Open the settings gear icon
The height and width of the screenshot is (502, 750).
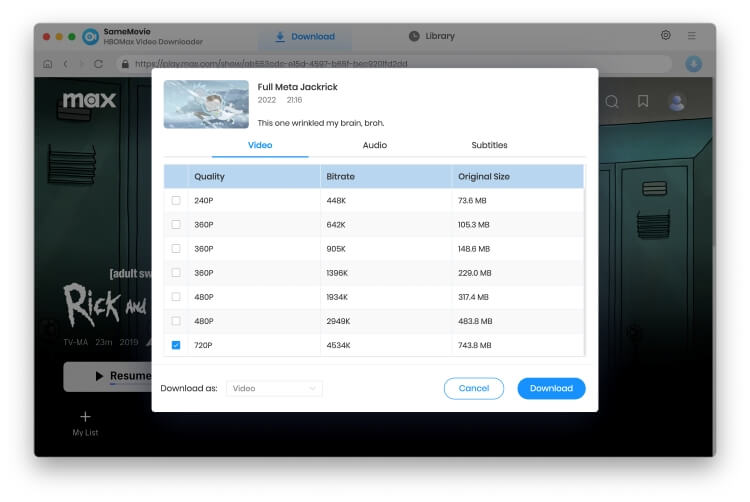click(x=665, y=35)
